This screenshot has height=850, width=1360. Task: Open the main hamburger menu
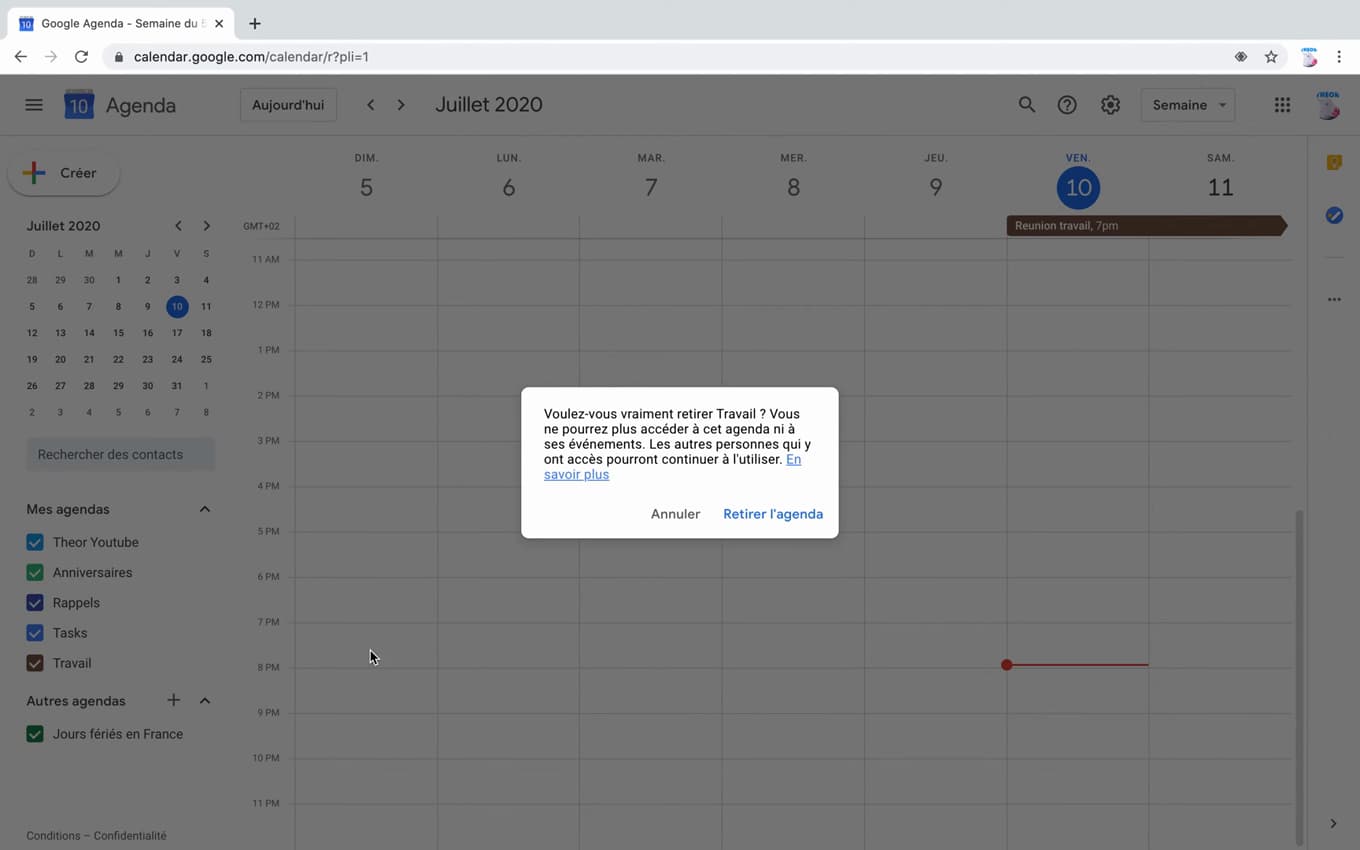click(34, 105)
